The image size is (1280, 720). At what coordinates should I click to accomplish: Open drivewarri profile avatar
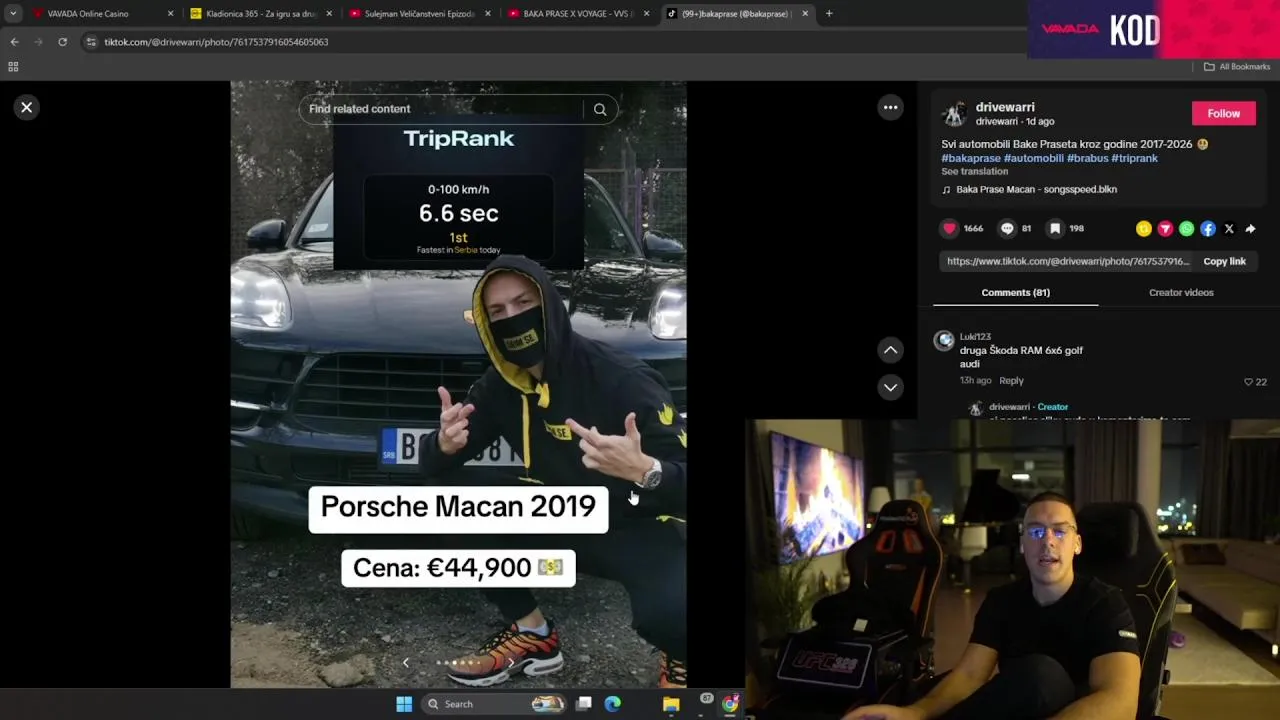(954, 113)
